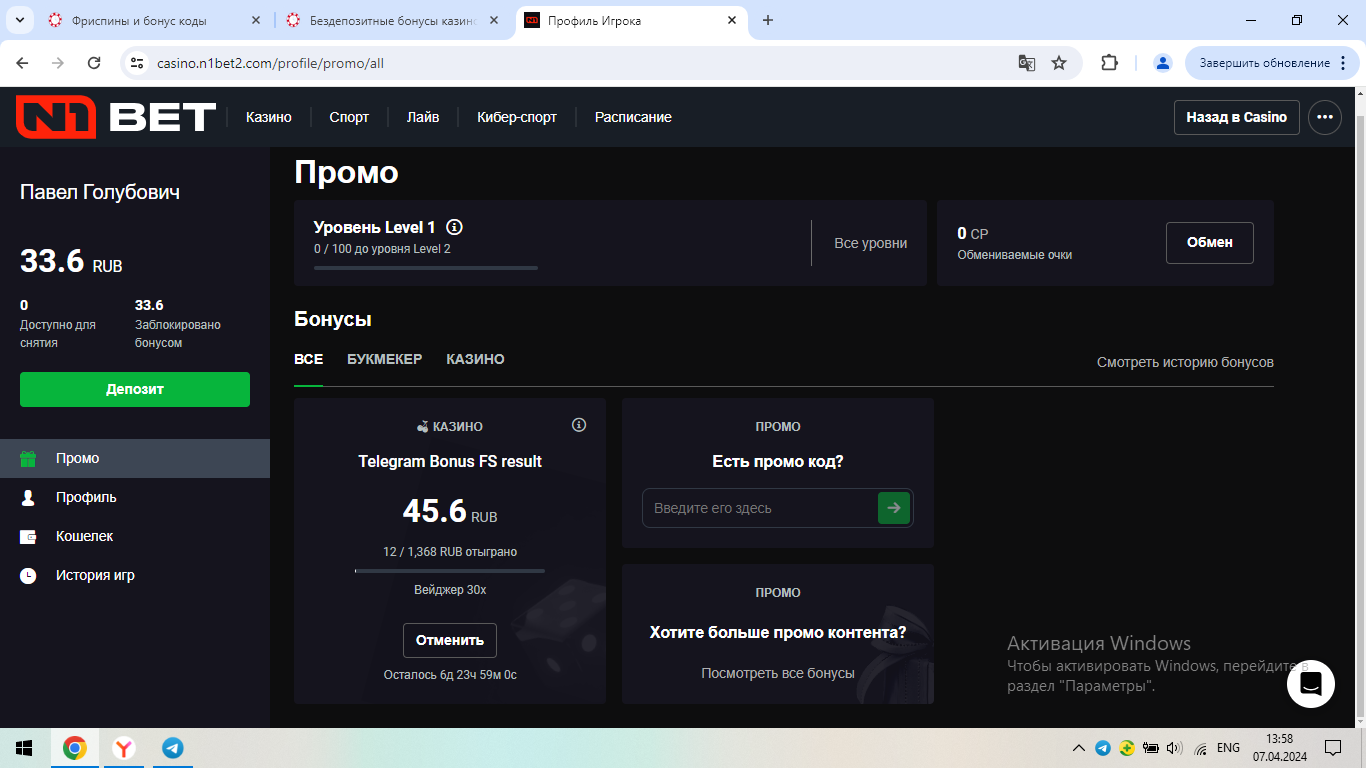
Task: Click the N1 BET logo
Action: [x=115, y=117]
